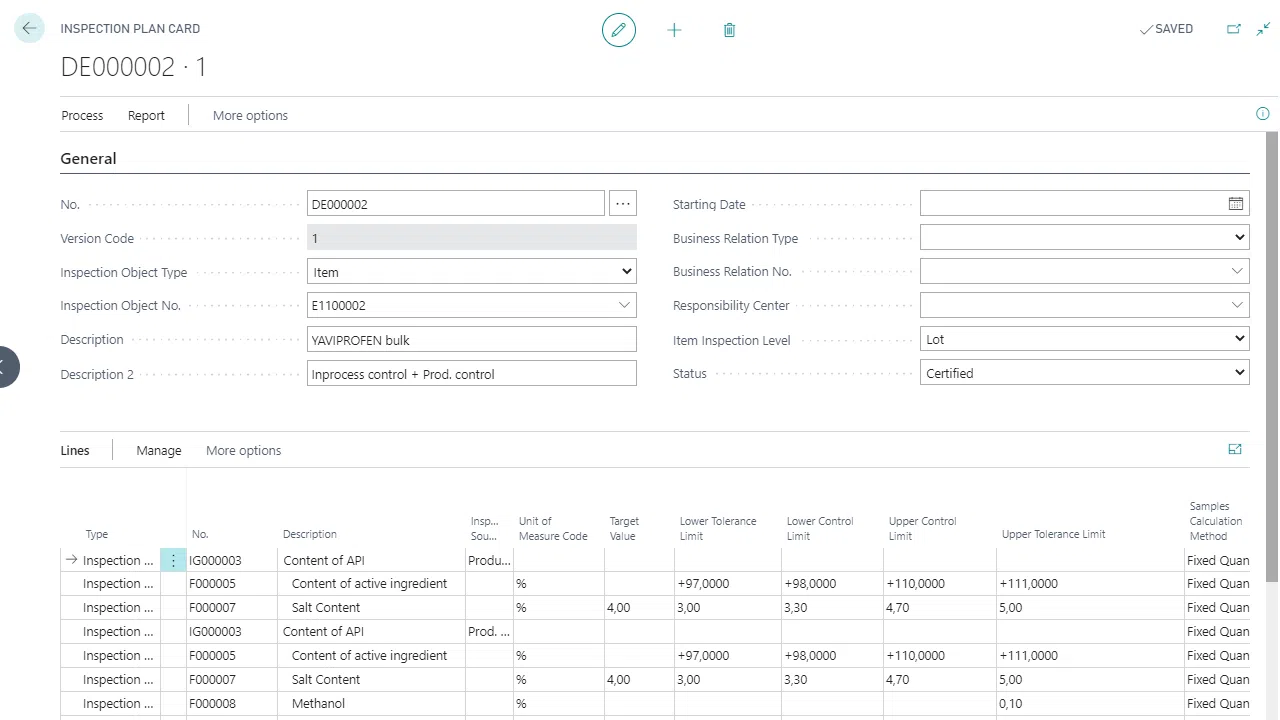Image resolution: width=1280 pixels, height=720 pixels.
Task: Click the No. input field DE000002
Action: pos(456,204)
